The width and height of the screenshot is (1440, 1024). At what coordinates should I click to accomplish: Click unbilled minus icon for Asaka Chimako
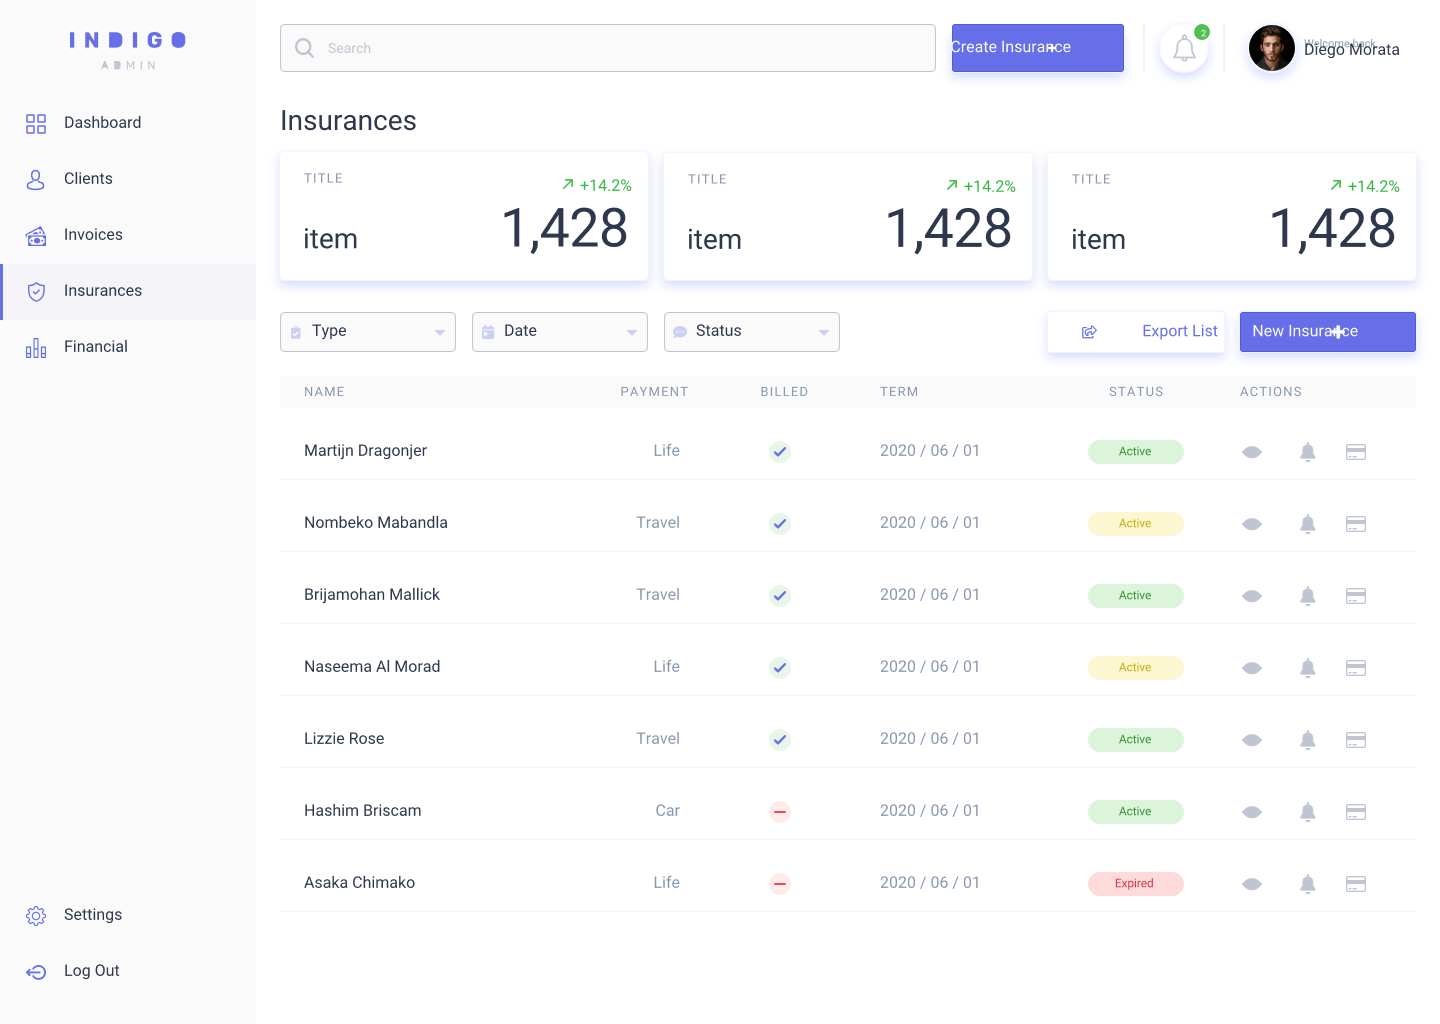[x=780, y=884]
